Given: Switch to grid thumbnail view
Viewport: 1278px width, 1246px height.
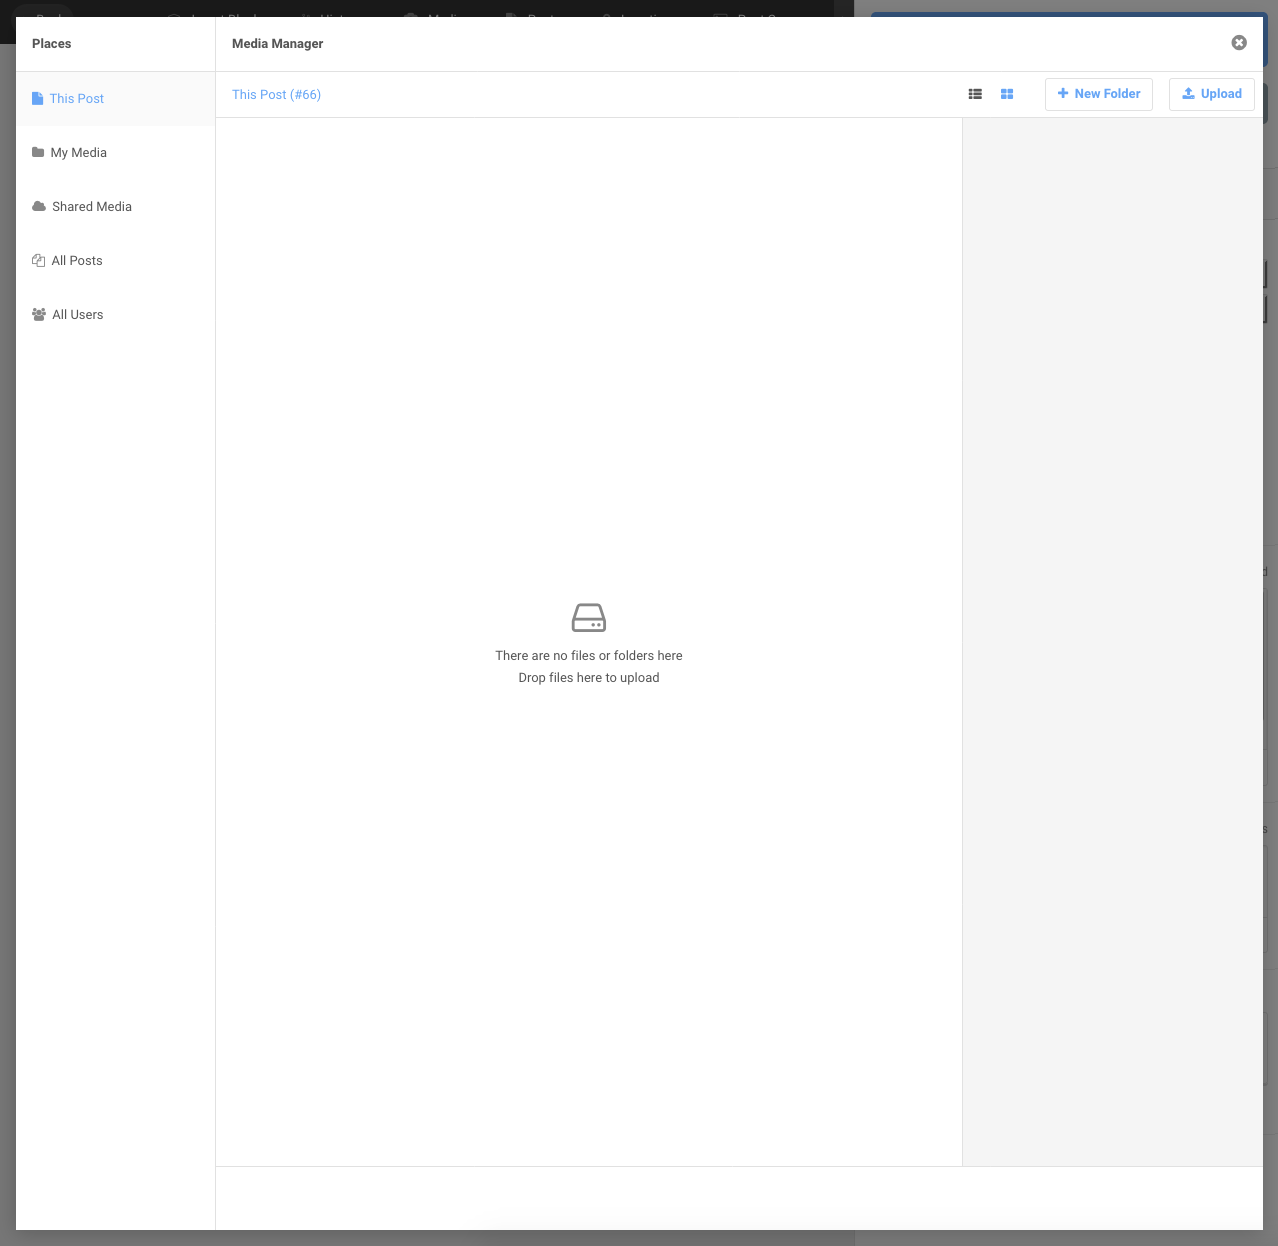Looking at the screenshot, I should coord(1007,94).
